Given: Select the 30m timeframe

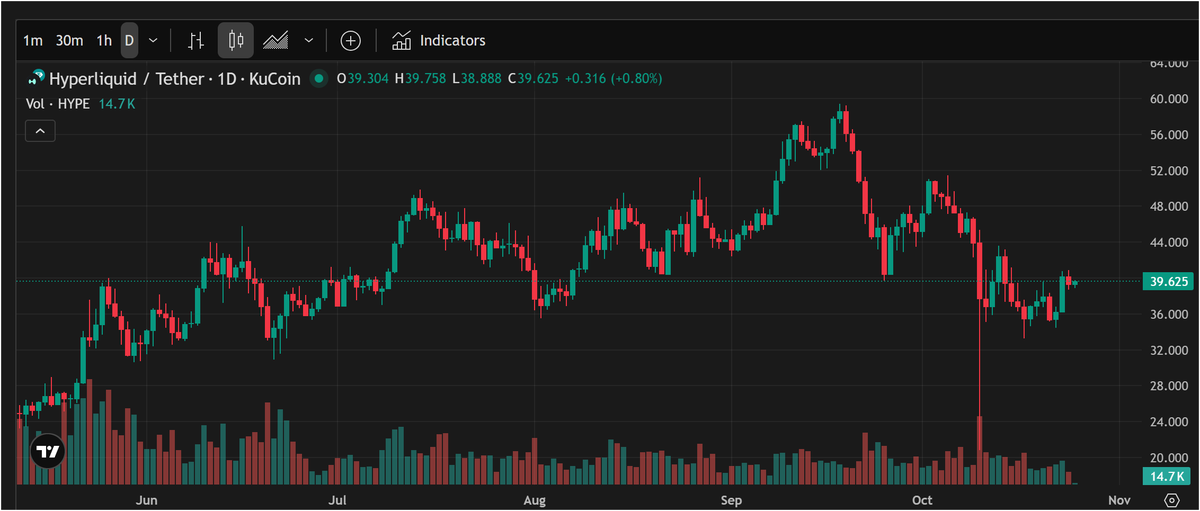Looking at the screenshot, I should point(70,41).
